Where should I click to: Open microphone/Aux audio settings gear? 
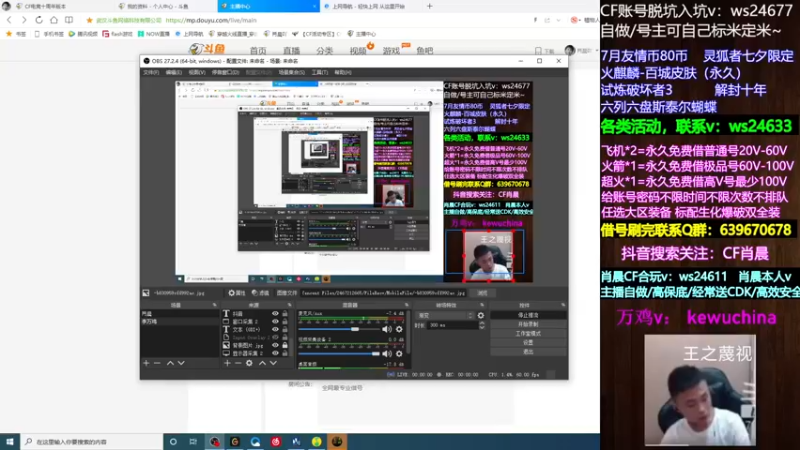click(x=399, y=330)
